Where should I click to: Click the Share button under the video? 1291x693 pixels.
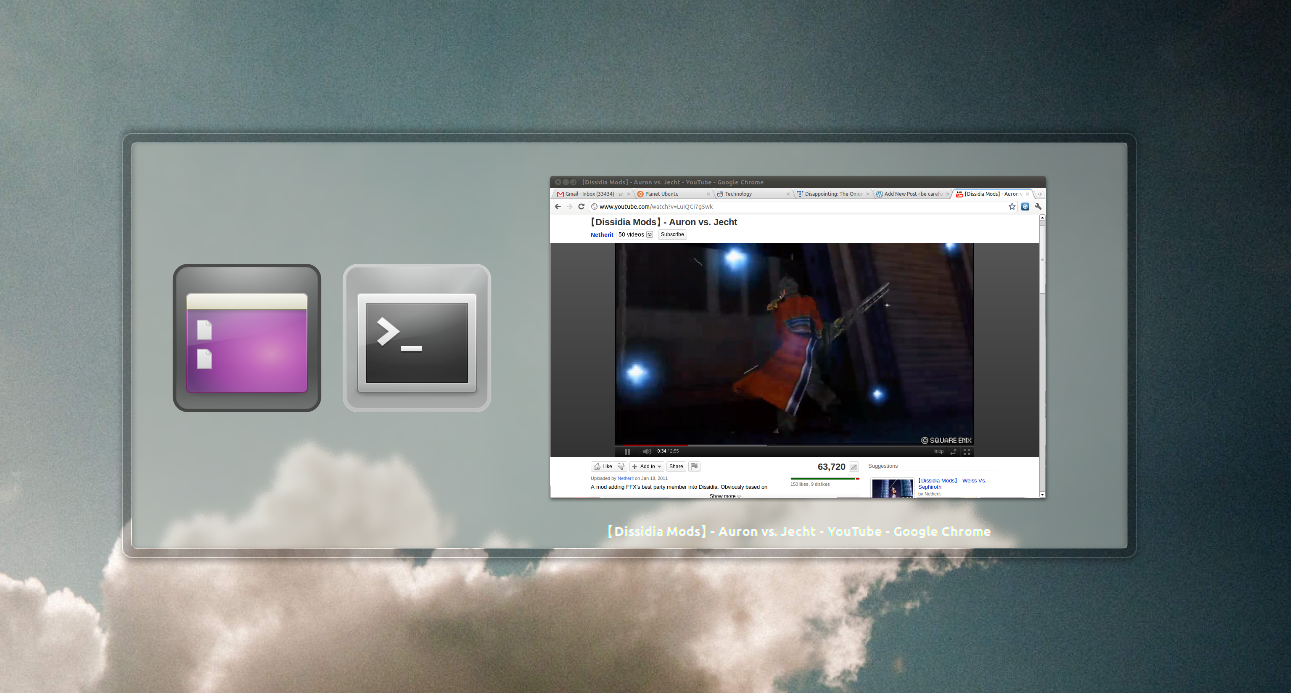coord(676,466)
